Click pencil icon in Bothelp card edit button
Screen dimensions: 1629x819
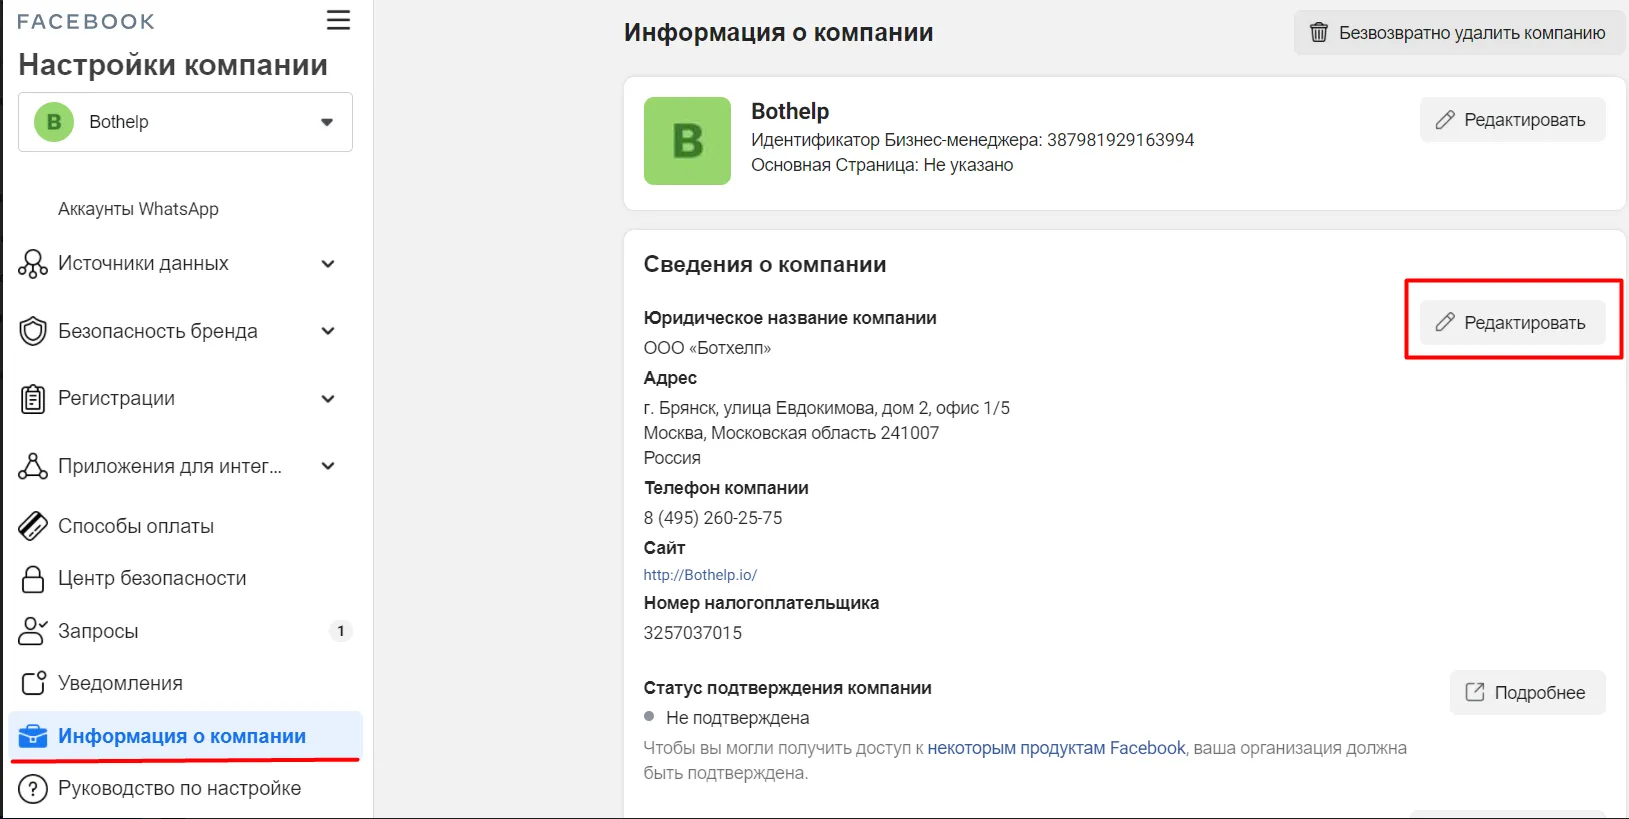click(1445, 120)
